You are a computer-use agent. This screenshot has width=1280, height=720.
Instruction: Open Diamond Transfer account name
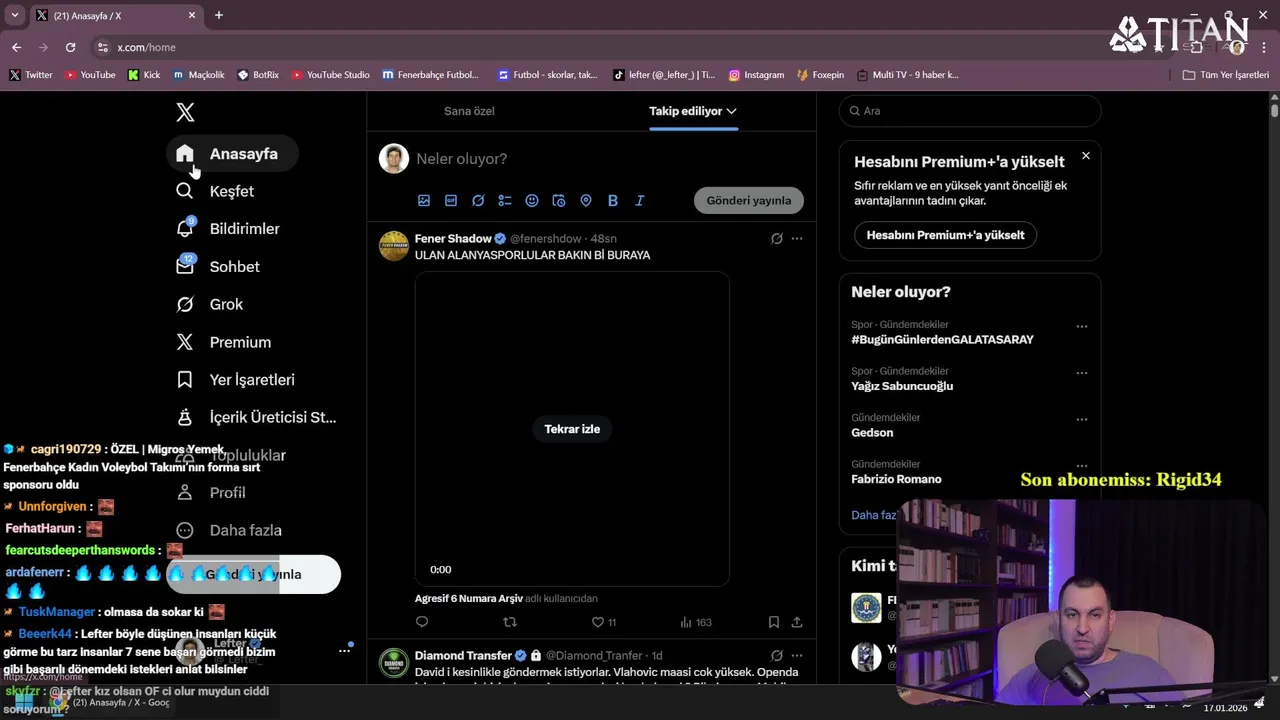point(463,655)
